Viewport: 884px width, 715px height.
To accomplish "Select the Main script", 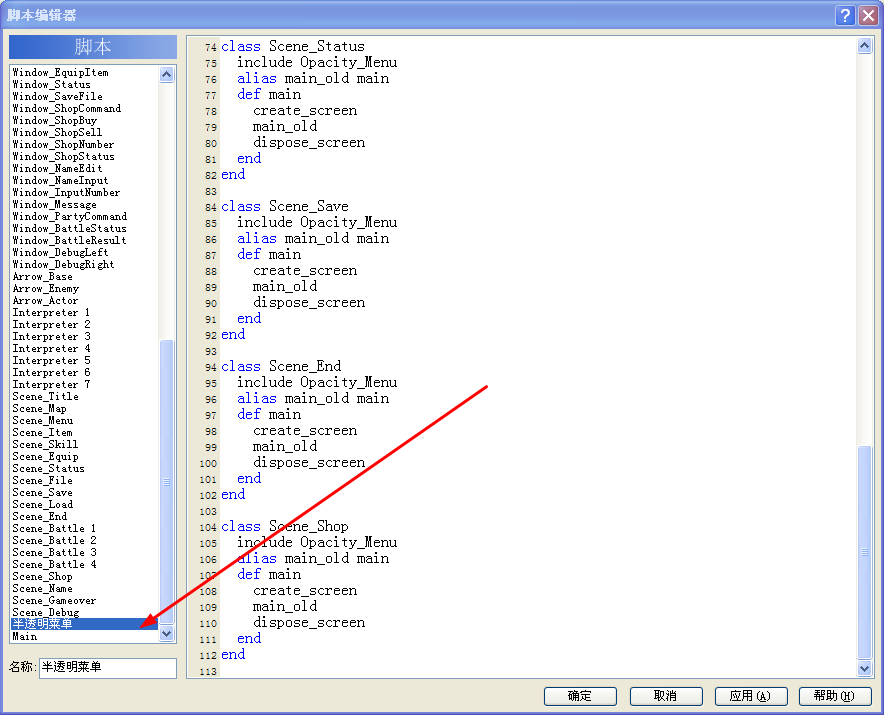I will tap(85, 637).
